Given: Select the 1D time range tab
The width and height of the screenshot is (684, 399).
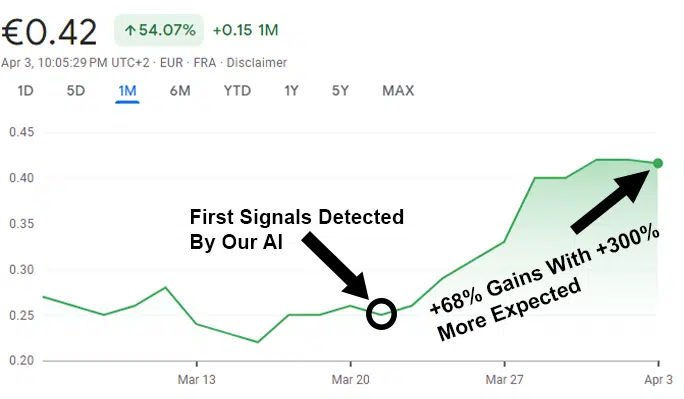Looking at the screenshot, I should coord(25,91).
